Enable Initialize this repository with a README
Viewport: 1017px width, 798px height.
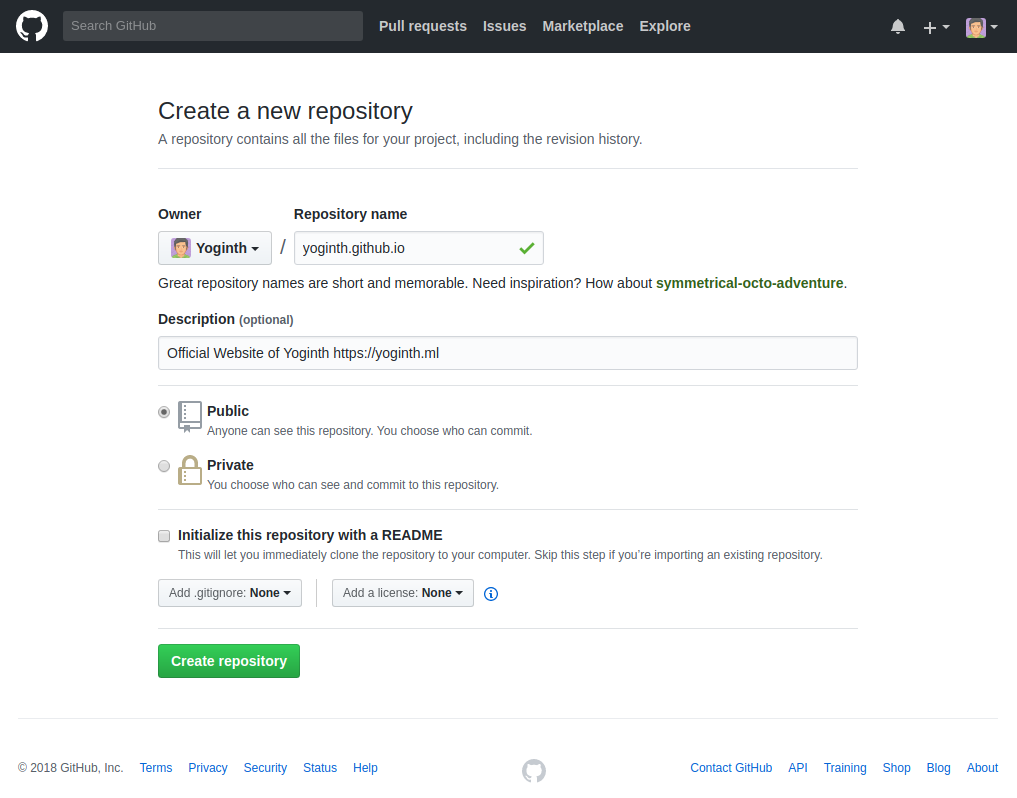click(164, 536)
